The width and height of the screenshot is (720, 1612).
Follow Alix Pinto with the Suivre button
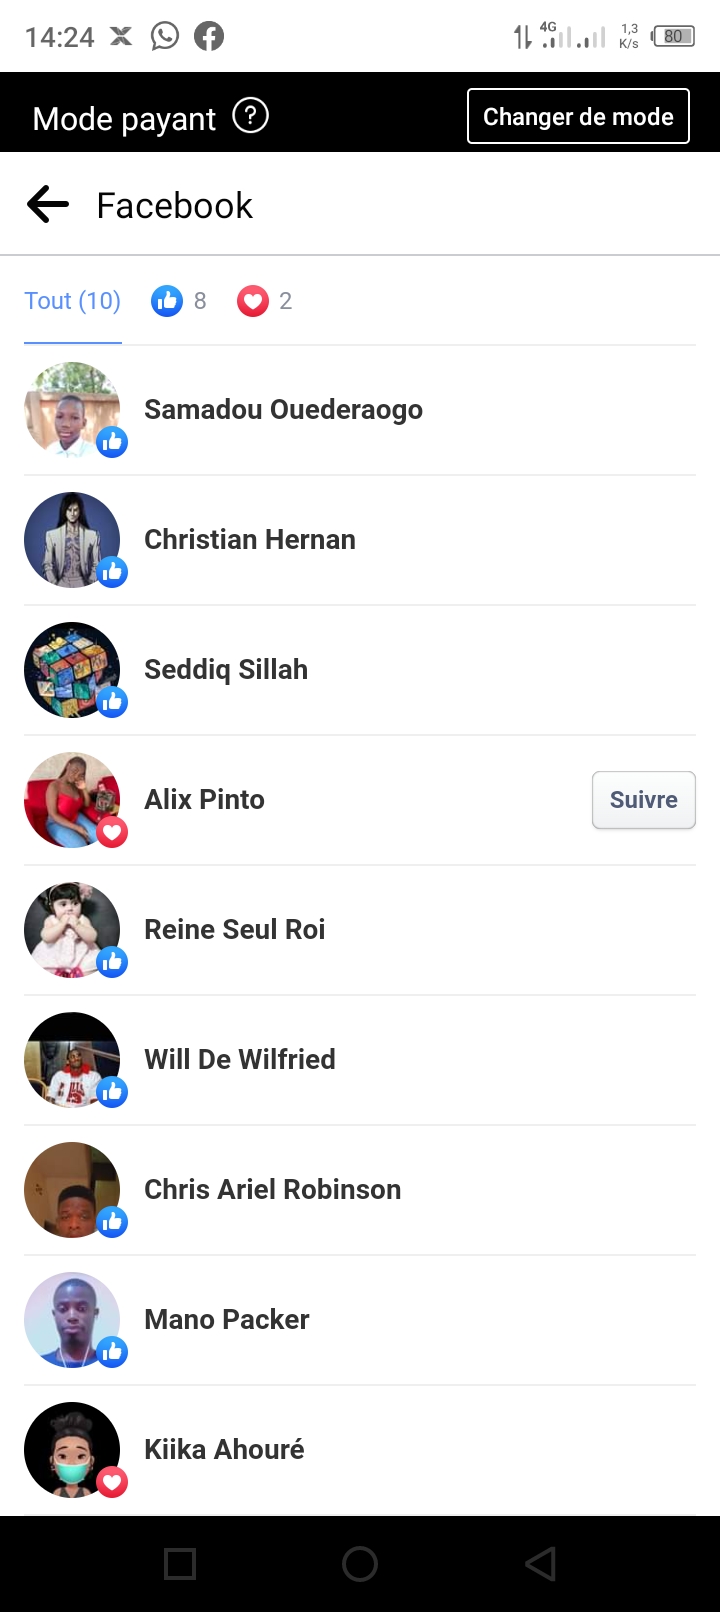pos(643,800)
